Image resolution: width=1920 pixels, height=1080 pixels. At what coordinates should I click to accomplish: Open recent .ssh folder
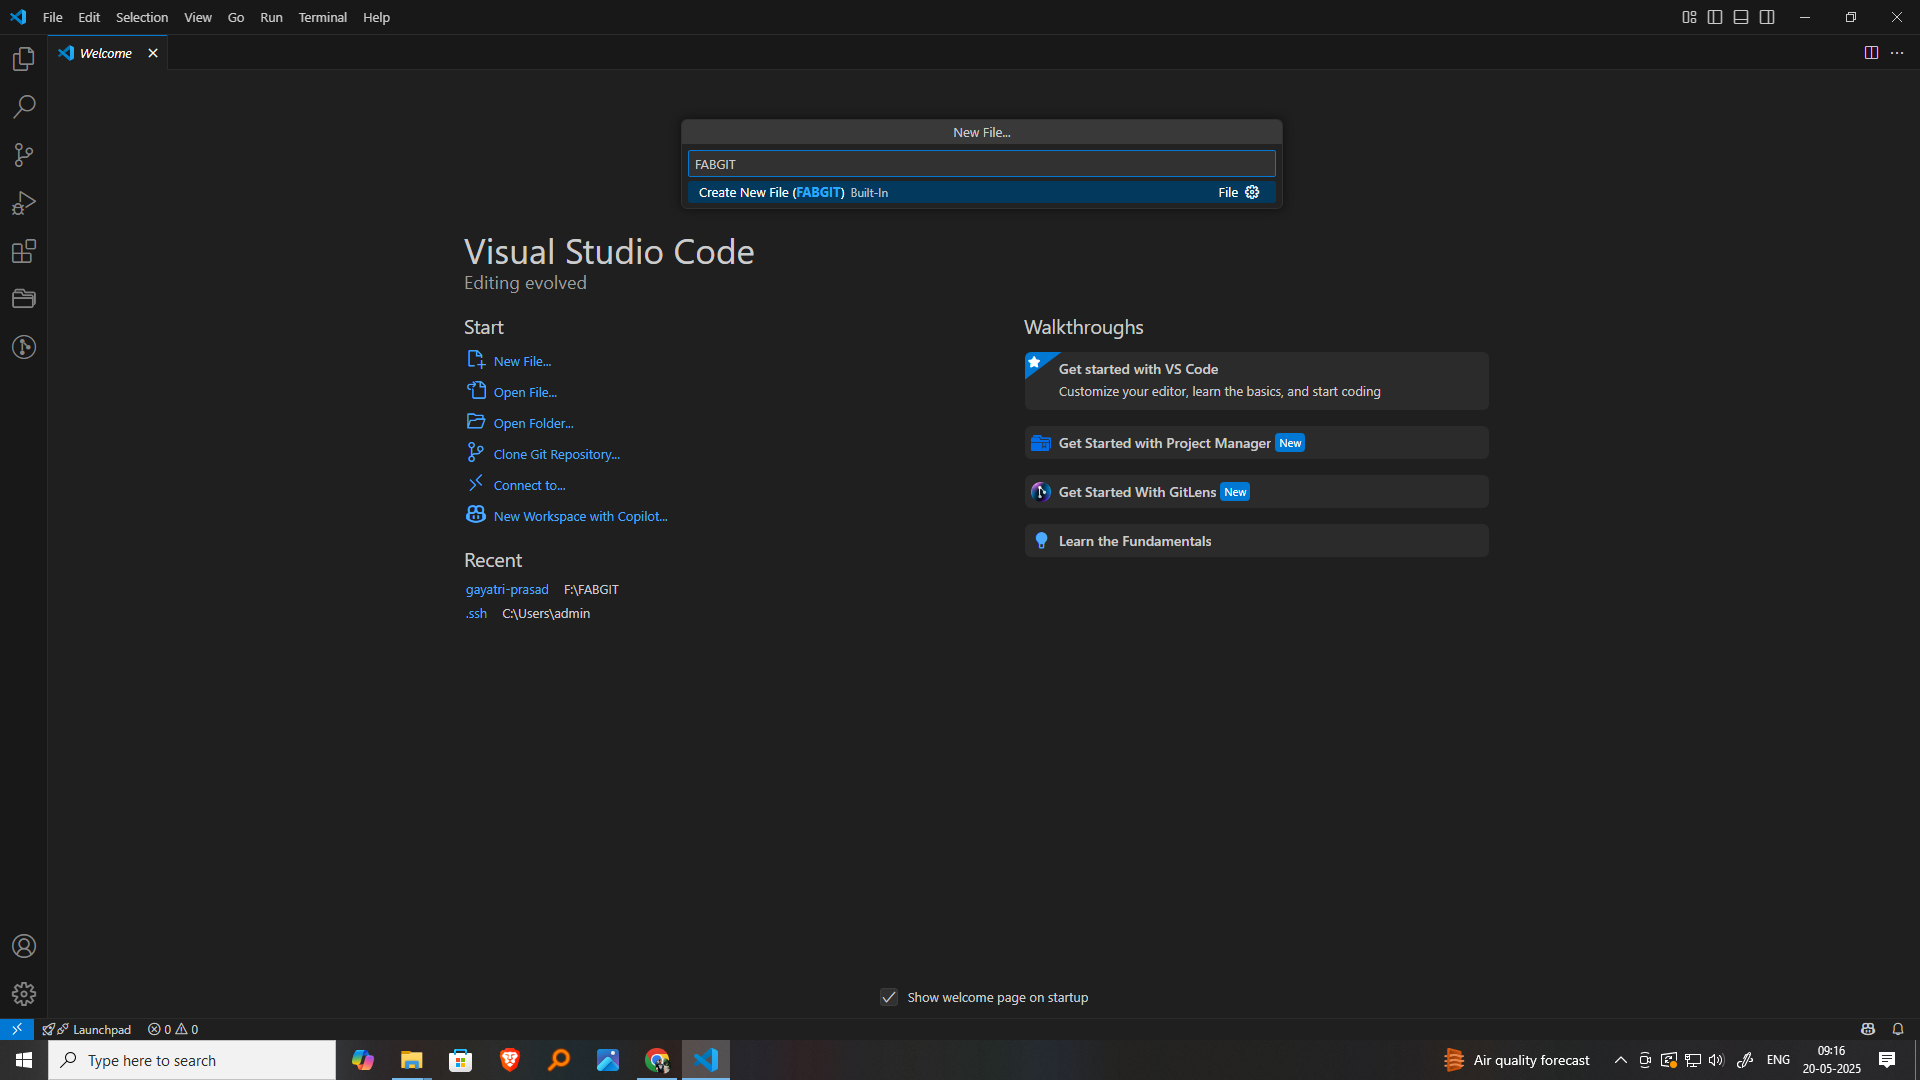pyautogui.click(x=476, y=613)
